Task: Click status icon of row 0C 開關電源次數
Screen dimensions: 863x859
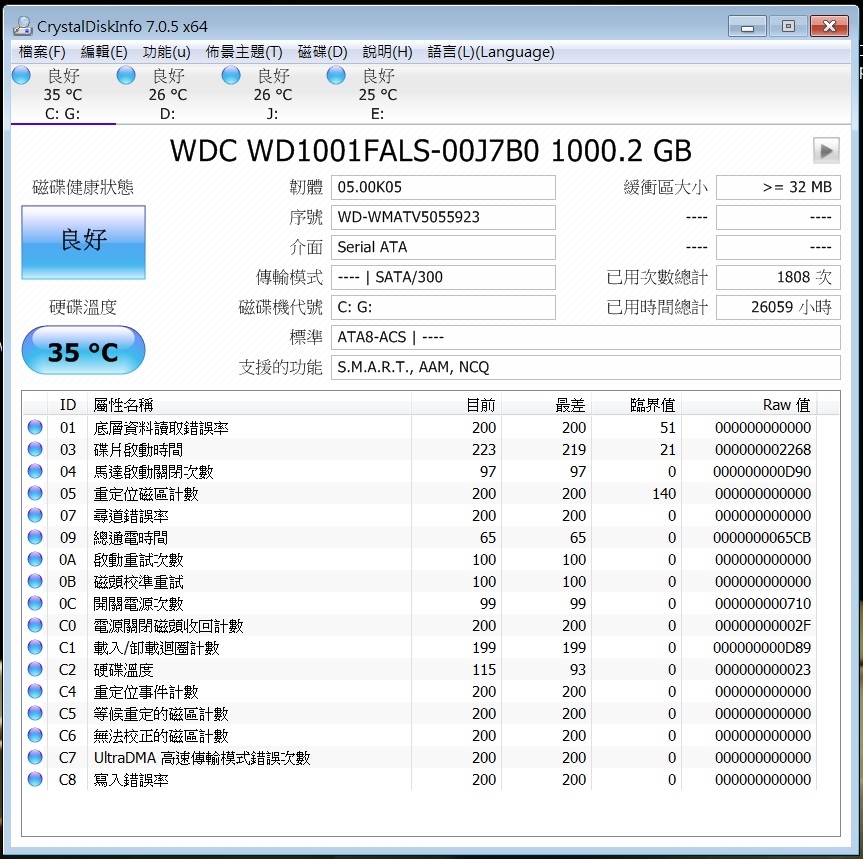Action: (x=35, y=603)
